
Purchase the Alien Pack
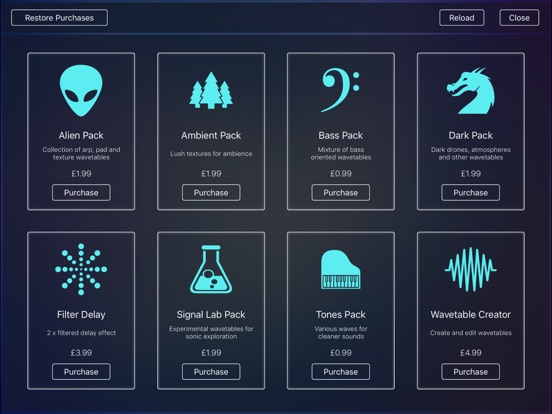[81, 193]
